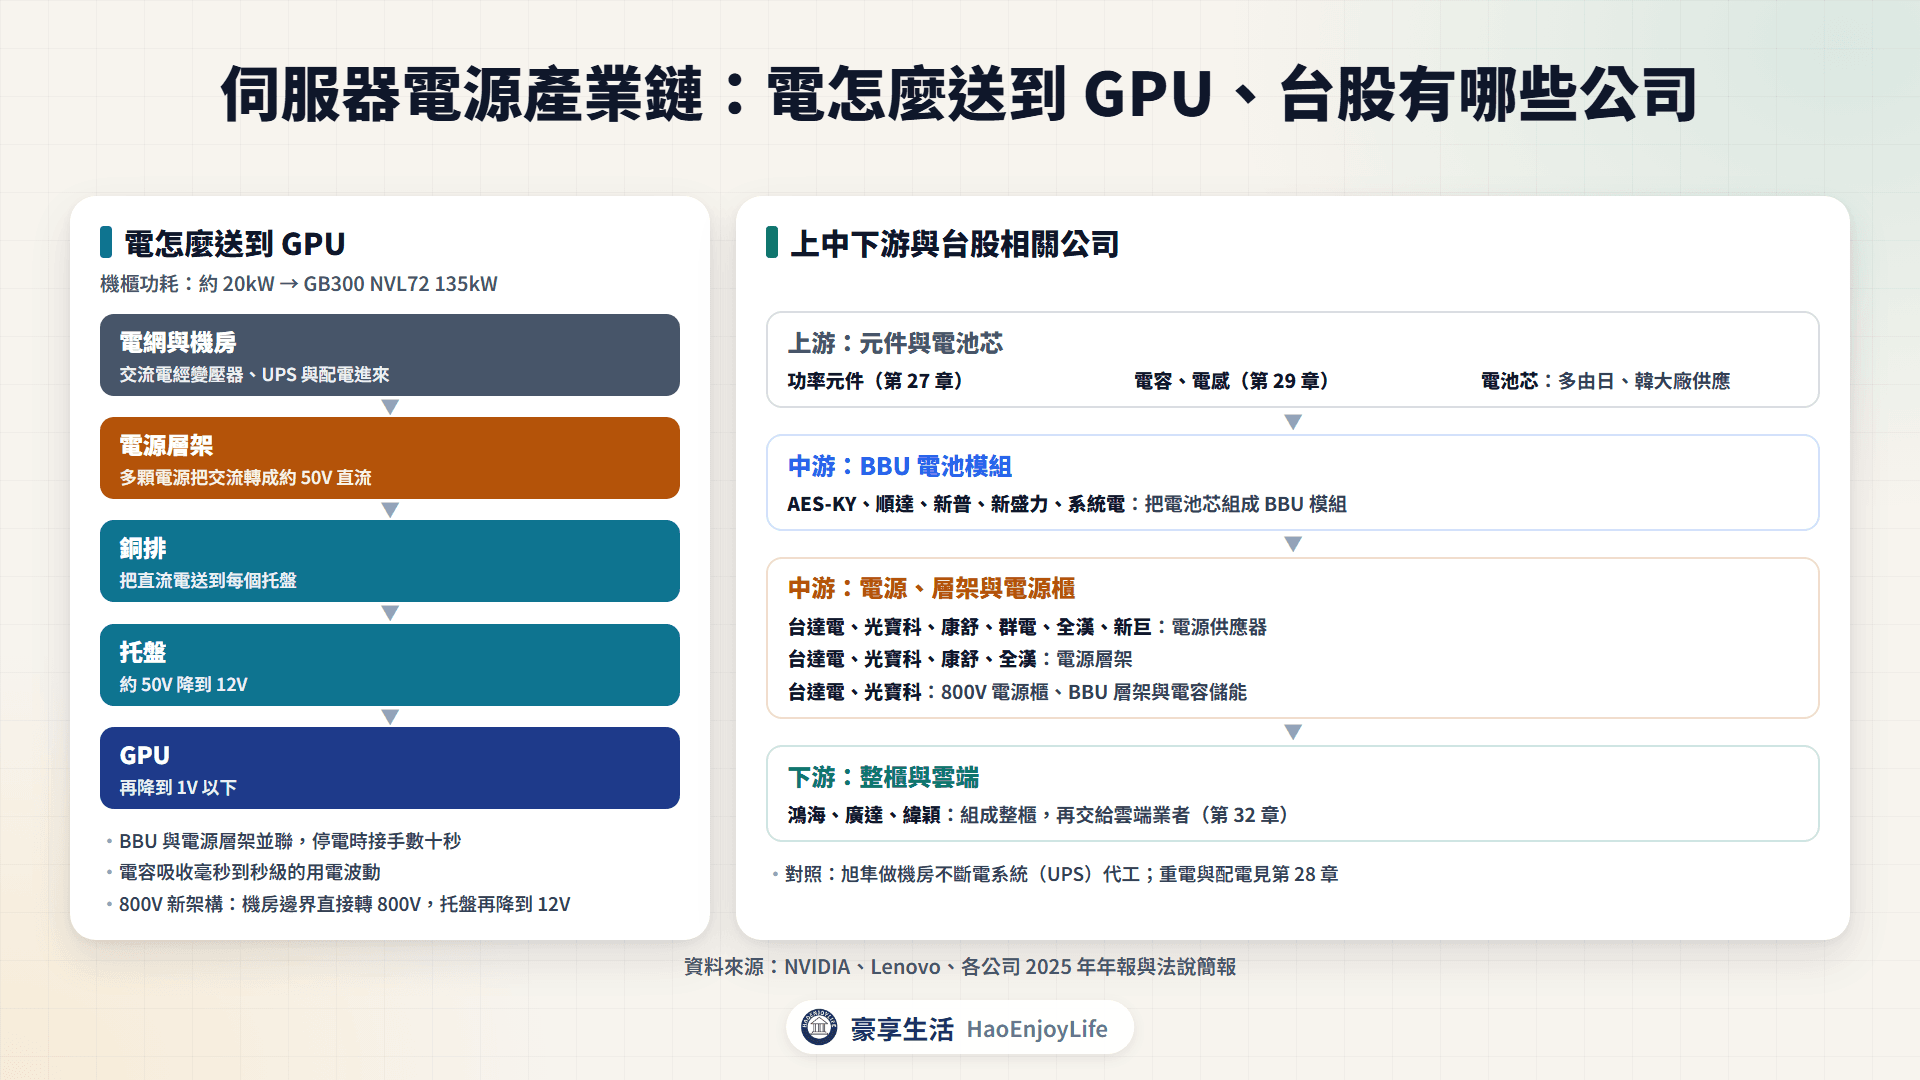The width and height of the screenshot is (1920, 1080).
Task: Click the bullet about 800V 新架構
Action: tap(345, 904)
